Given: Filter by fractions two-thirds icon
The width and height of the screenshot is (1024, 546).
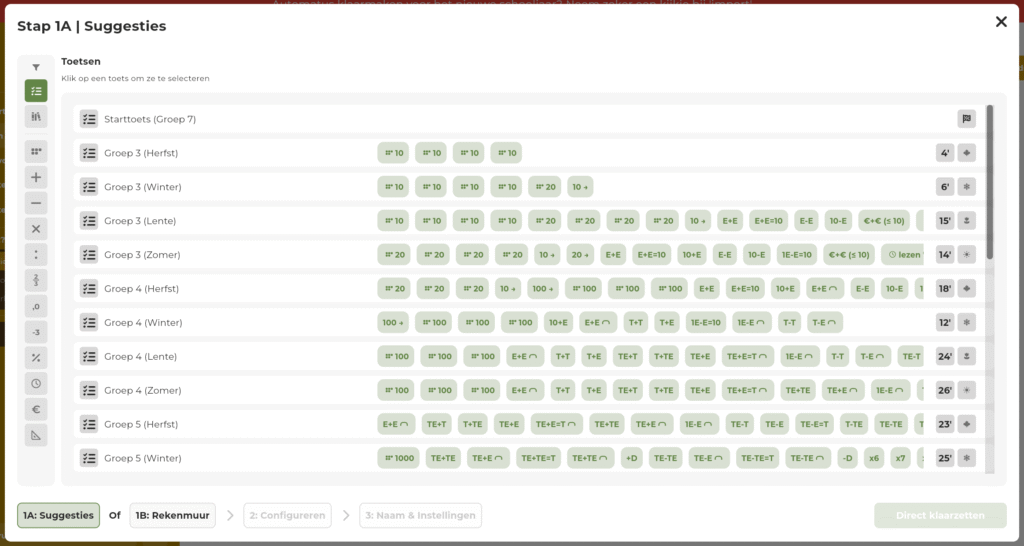Looking at the screenshot, I should [x=36, y=280].
